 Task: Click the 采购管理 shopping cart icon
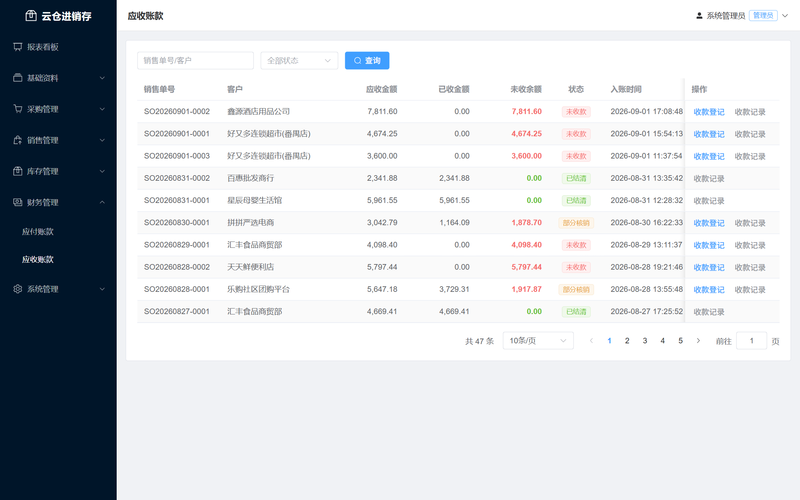coord(18,109)
